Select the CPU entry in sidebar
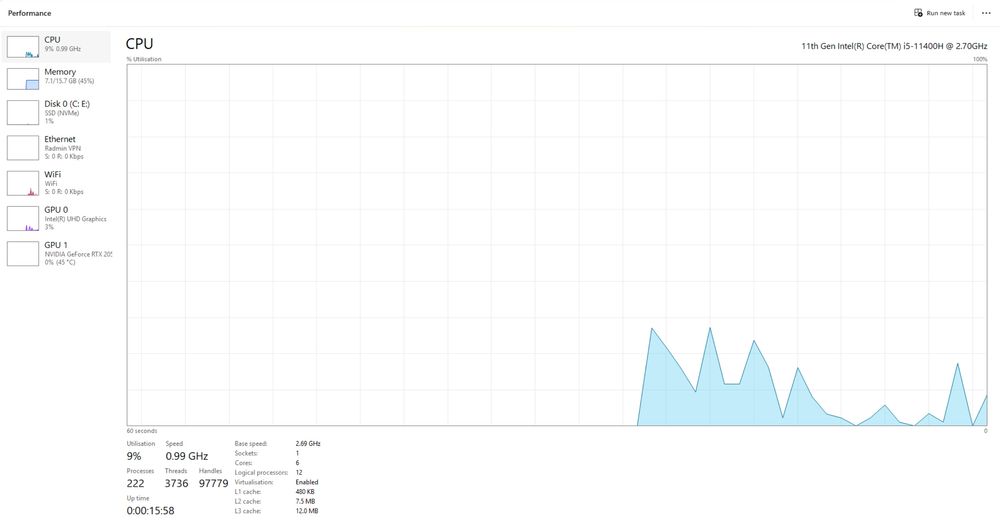1000x527 pixels. pyautogui.click(x=56, y=47)
